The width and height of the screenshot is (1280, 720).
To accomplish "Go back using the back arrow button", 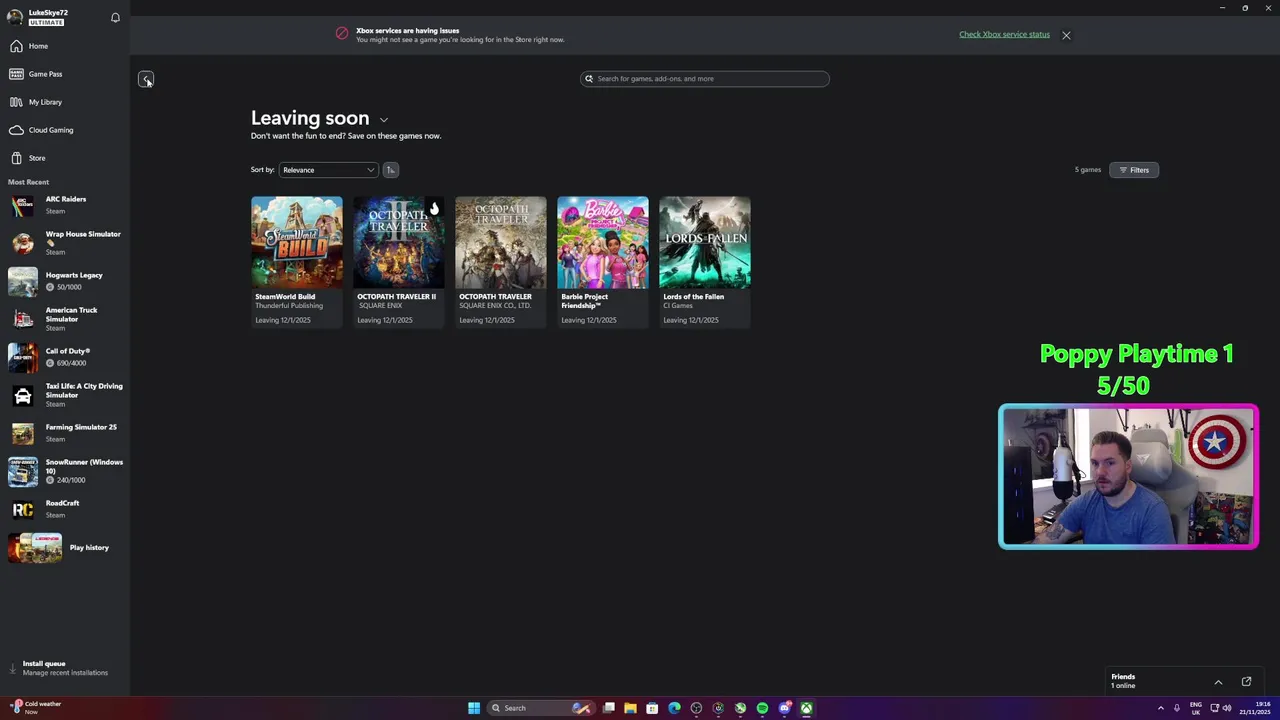I will point(146,79).
